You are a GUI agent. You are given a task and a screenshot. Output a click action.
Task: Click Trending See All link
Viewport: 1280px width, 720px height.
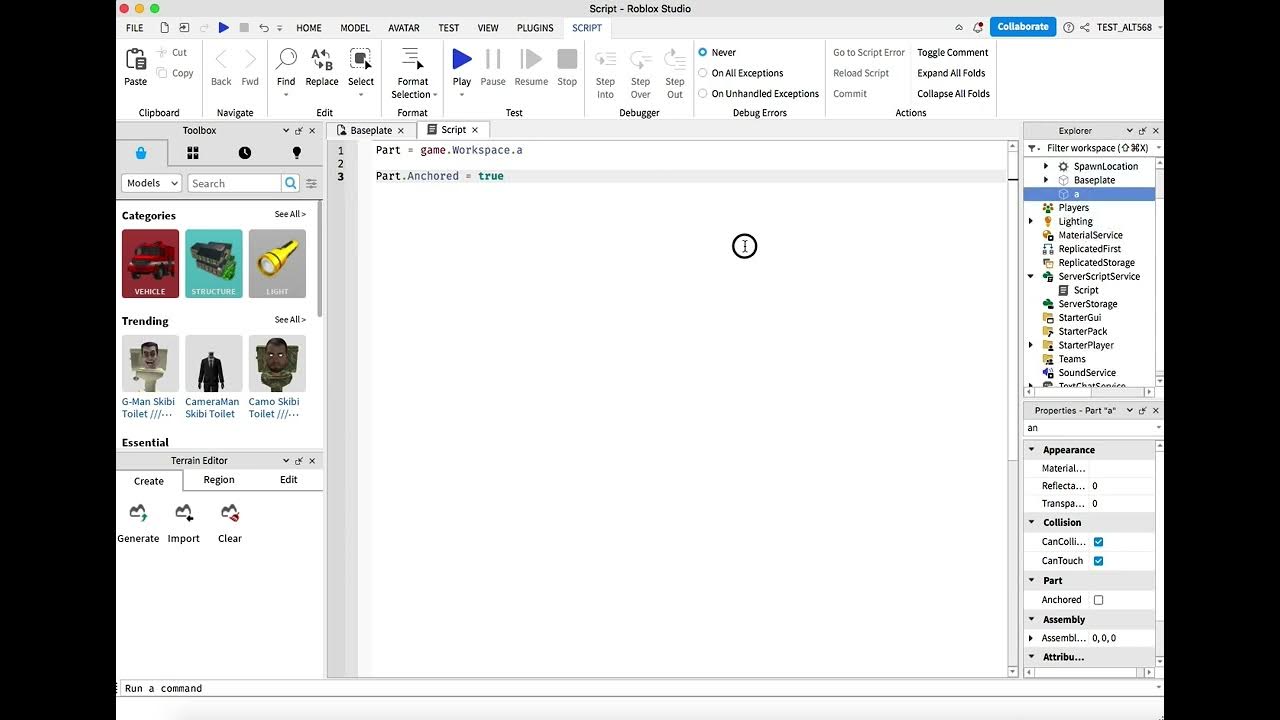(x=290, y=320)
